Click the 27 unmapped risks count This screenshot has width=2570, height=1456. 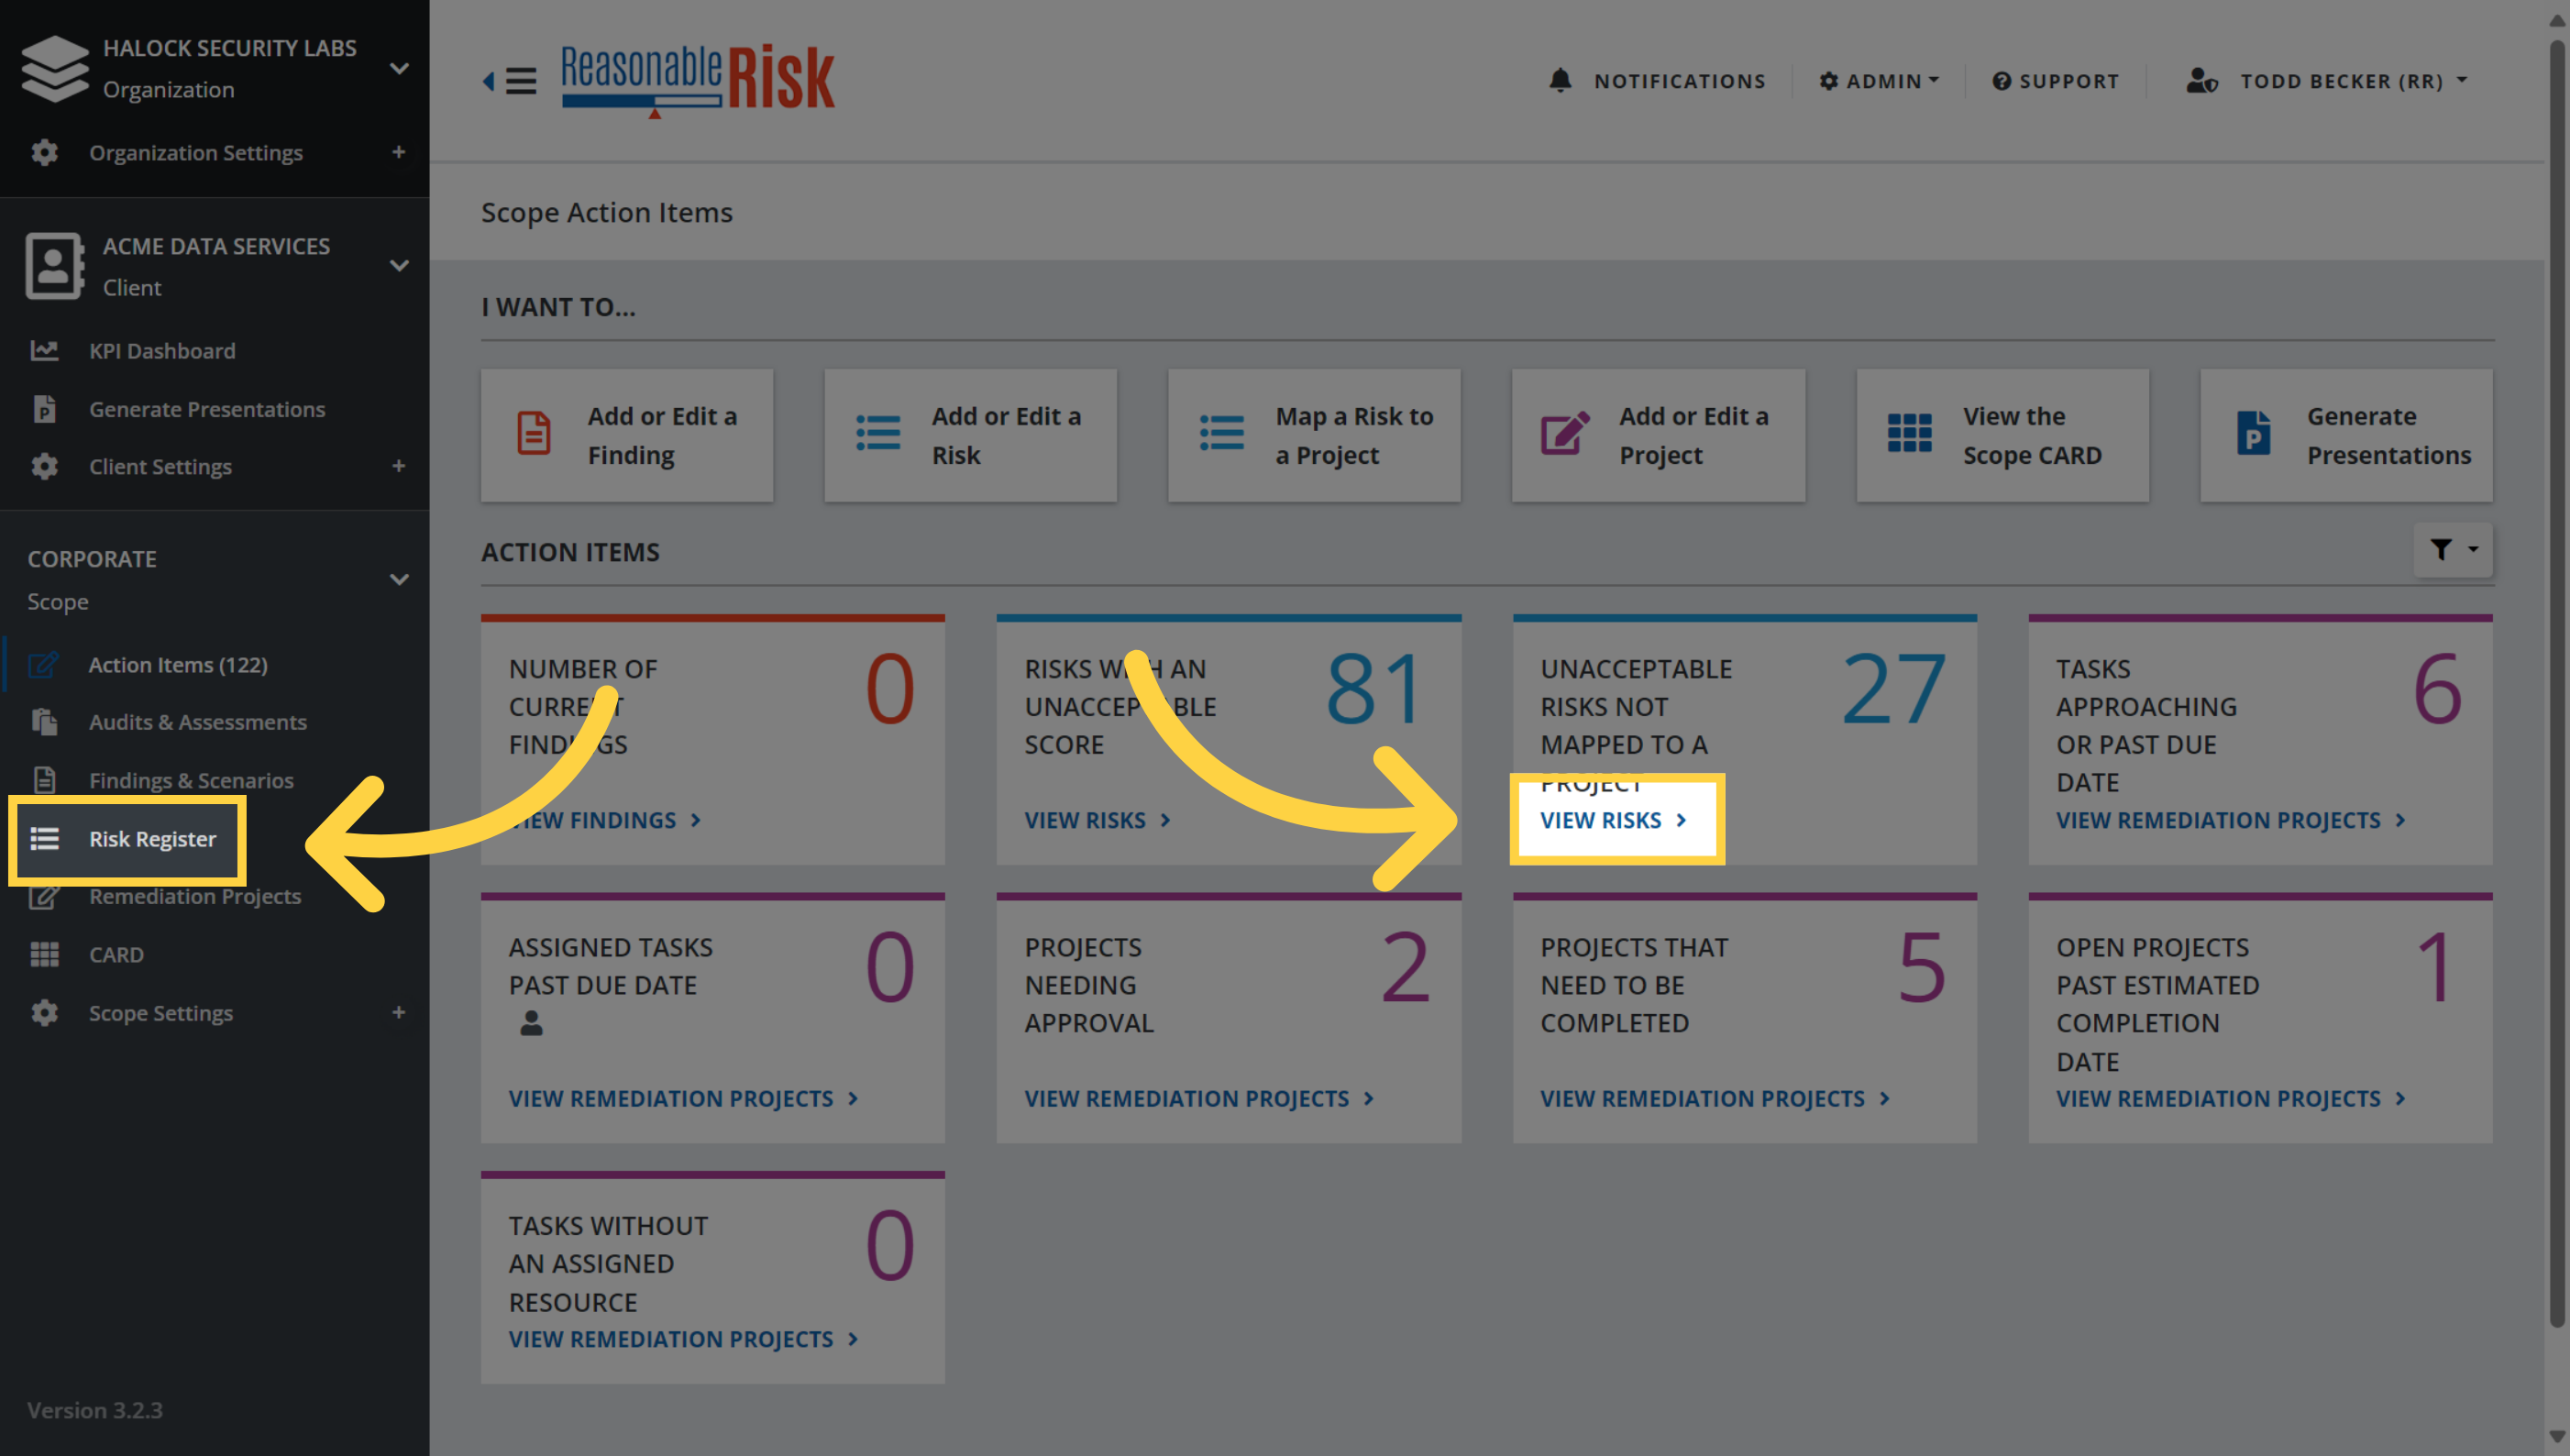1892,689
